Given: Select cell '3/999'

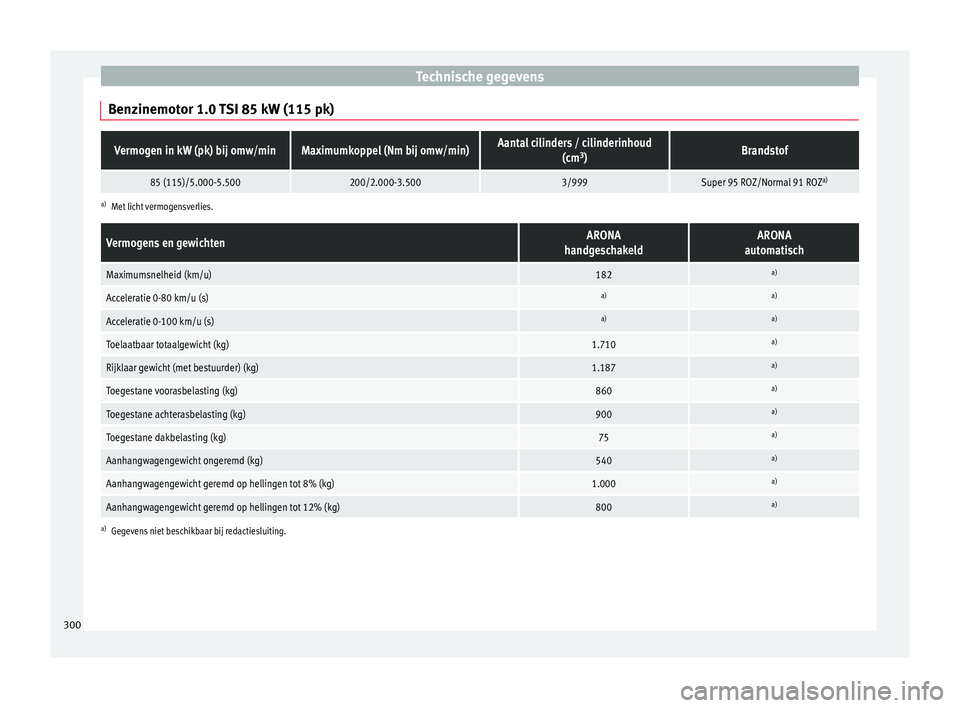Looking at the screenshot, I should point(574,183).
